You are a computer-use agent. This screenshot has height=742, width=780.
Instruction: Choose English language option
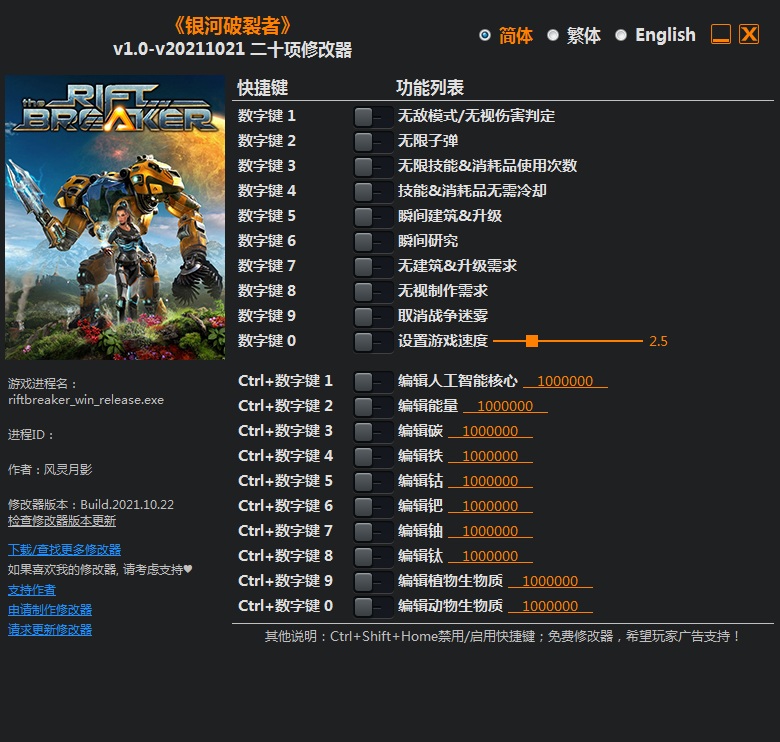621,35
